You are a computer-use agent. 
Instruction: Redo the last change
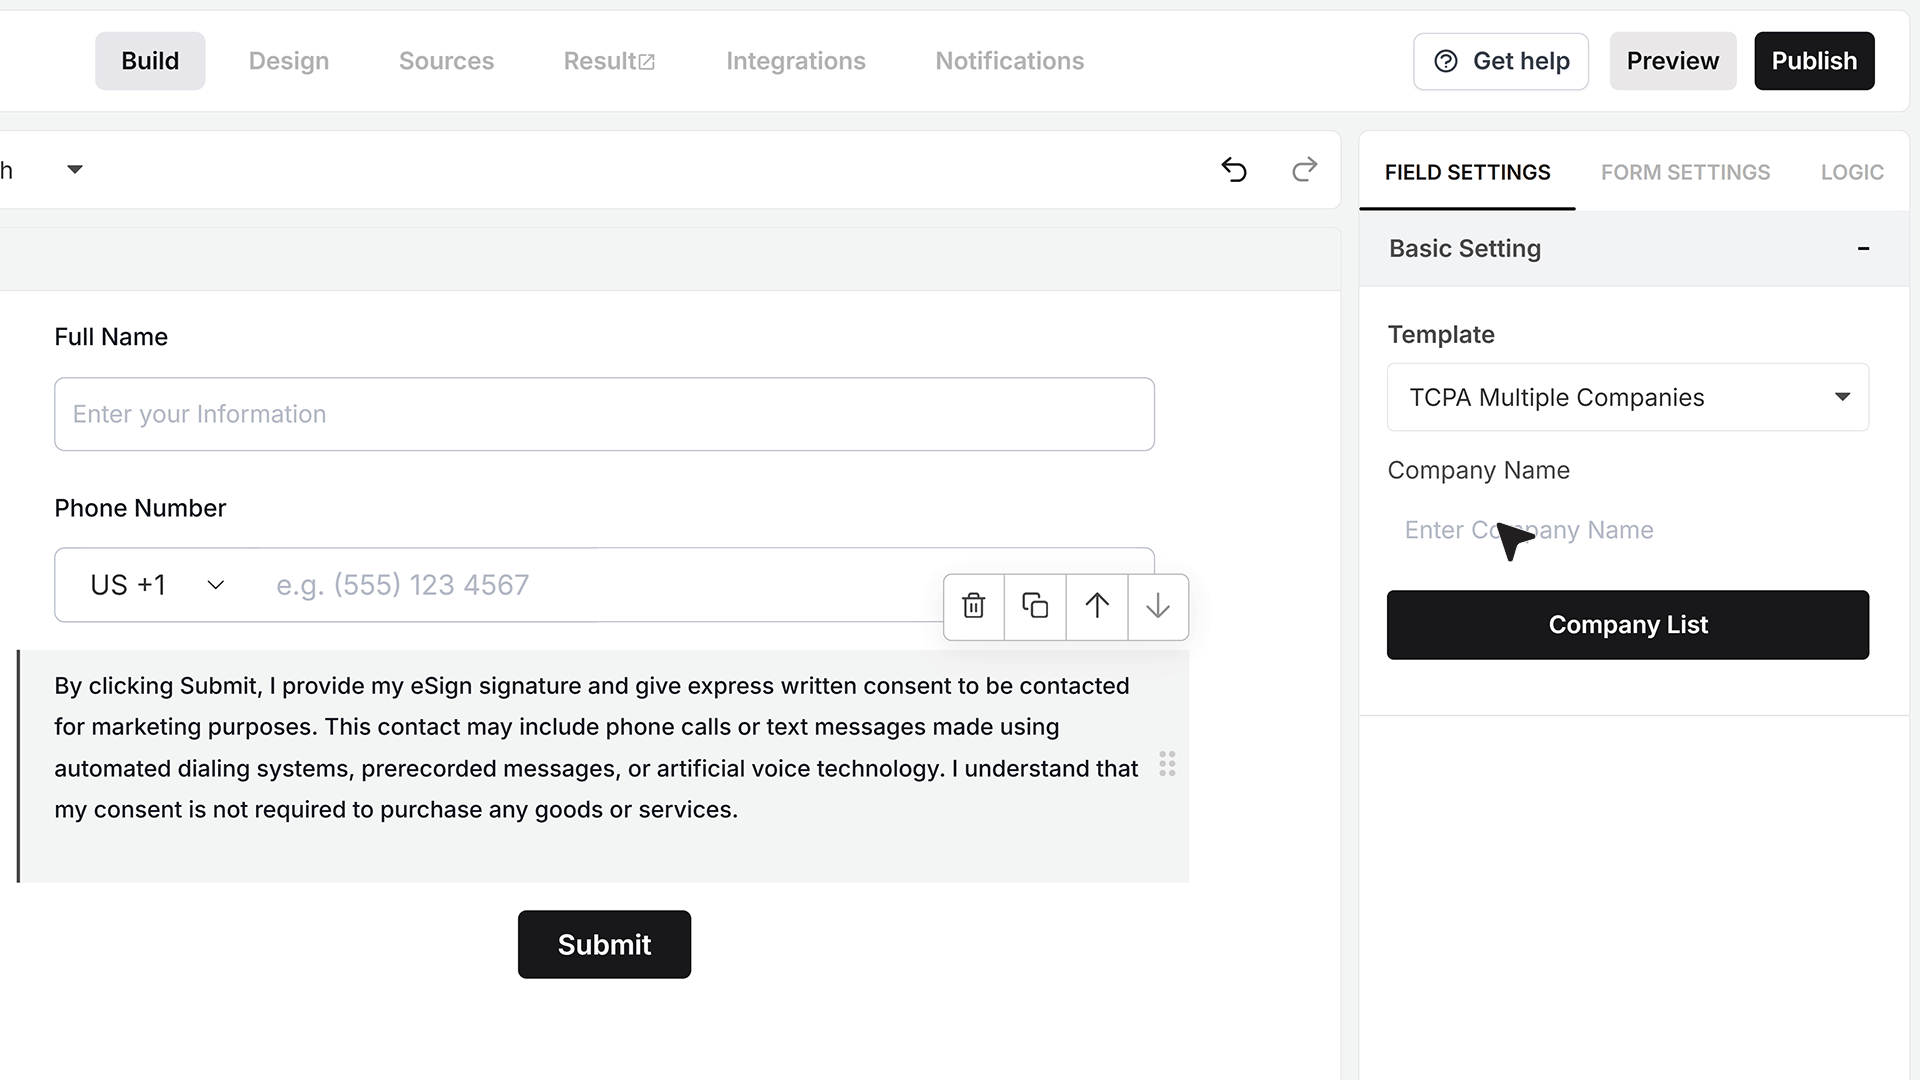[x=1304, y=170]
